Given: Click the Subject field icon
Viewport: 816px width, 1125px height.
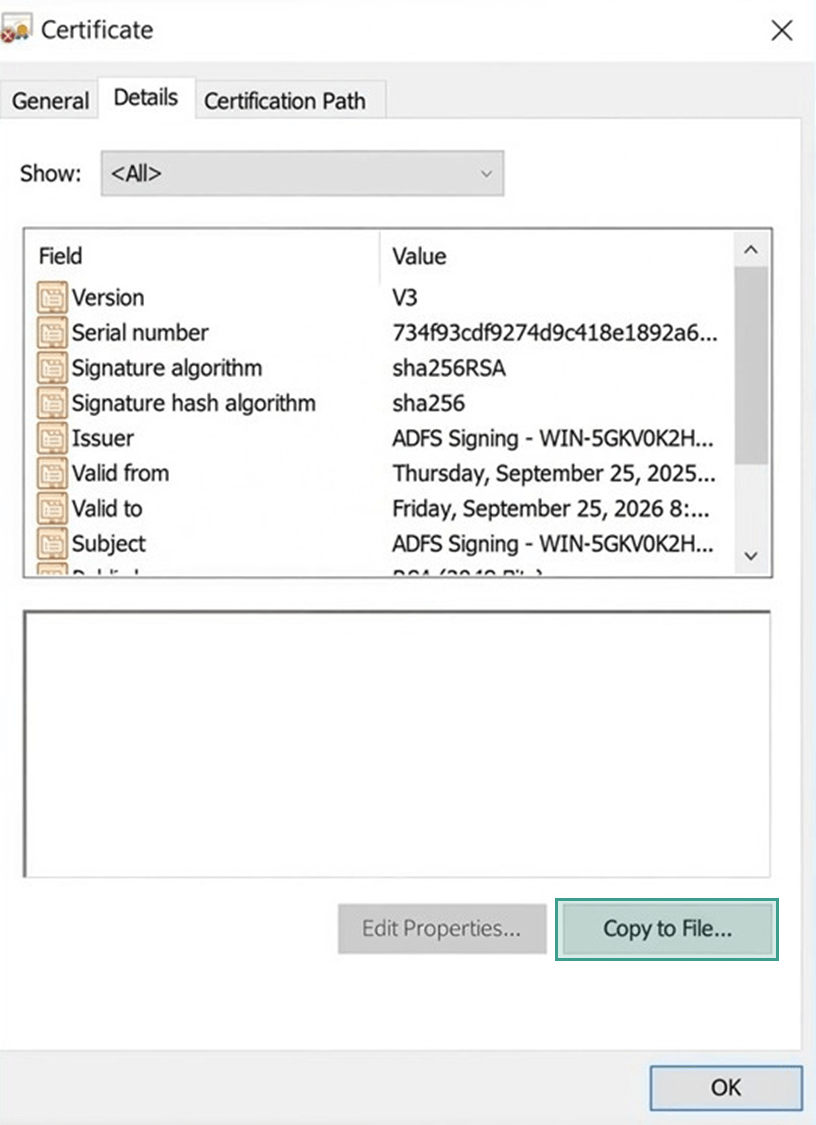Looking at the screenshot, I should (51, 543).
